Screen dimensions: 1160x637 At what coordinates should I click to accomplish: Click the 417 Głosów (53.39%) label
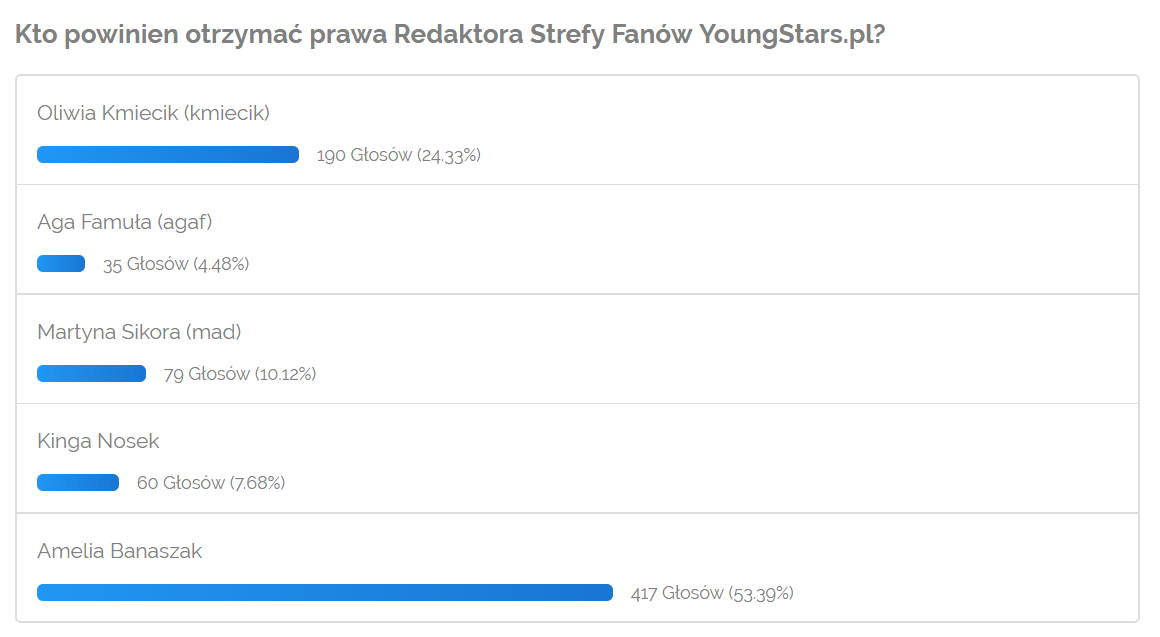click(x=712, y=593)
